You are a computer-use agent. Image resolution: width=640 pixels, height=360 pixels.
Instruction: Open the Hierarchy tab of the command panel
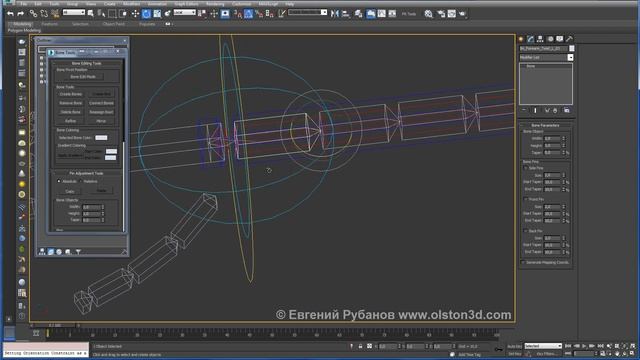tap(540, 39)
